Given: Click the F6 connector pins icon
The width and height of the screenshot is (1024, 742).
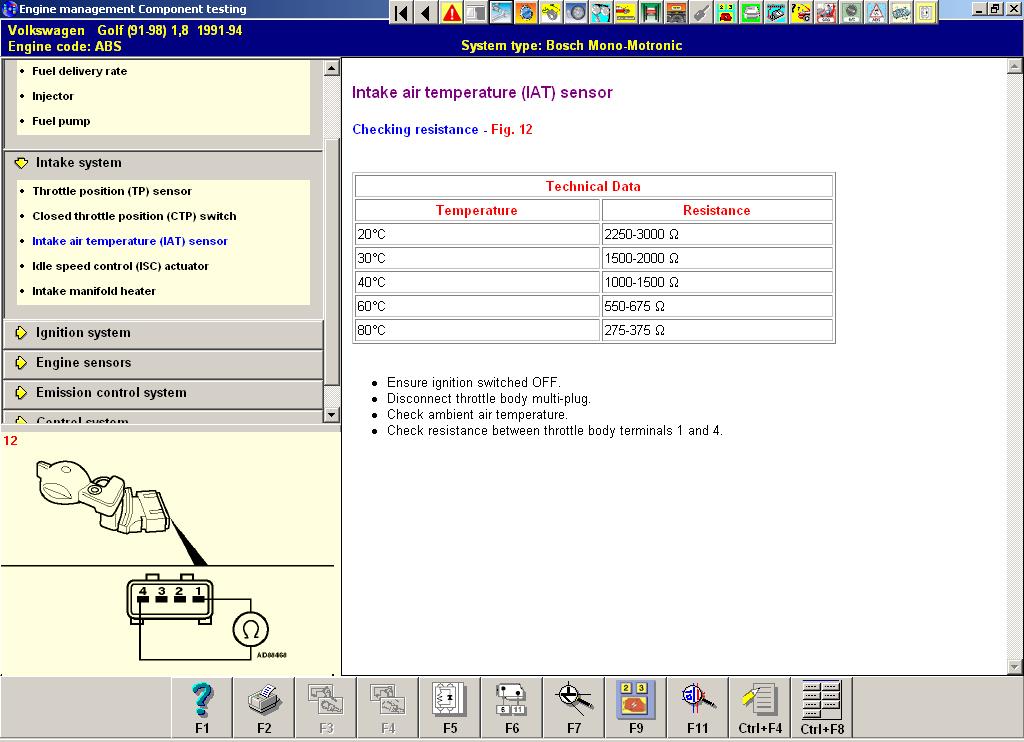Looking at the screenshot, I should pyautogui.click(x=512, y=707).
